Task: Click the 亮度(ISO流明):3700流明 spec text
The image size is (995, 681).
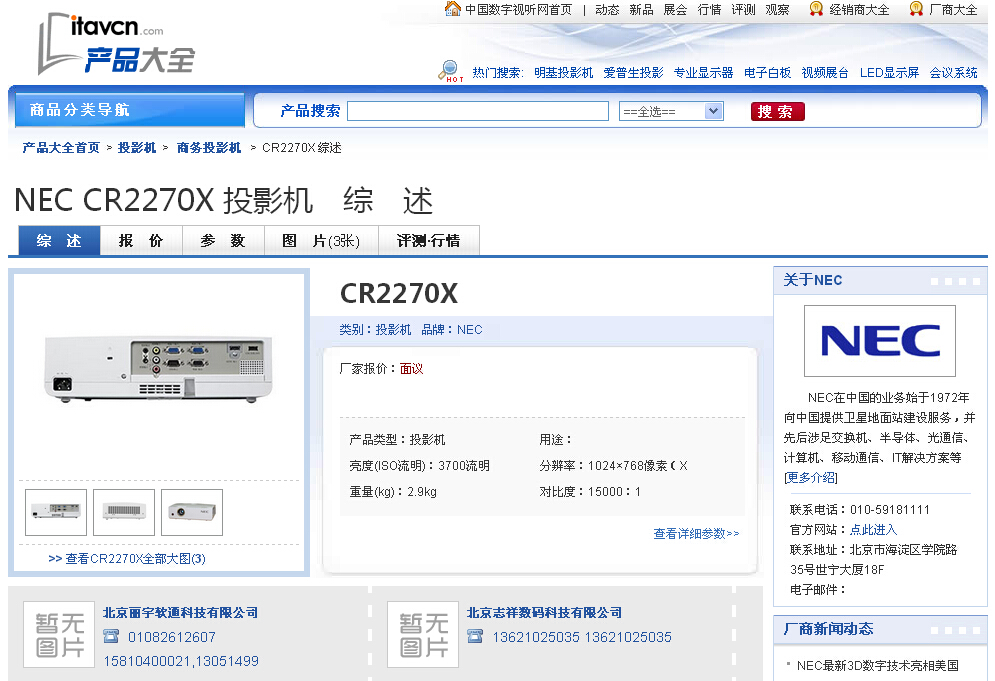Action: [x=419, y=465]
